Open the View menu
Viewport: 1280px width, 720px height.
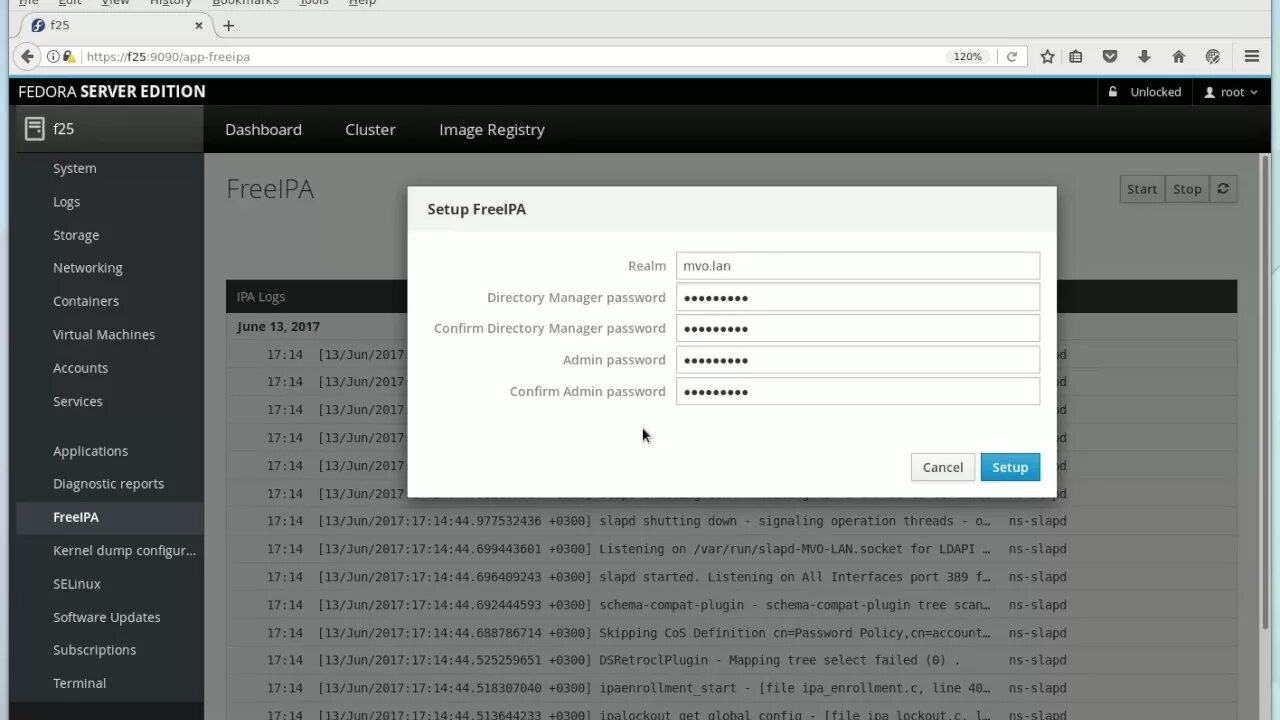115,3
